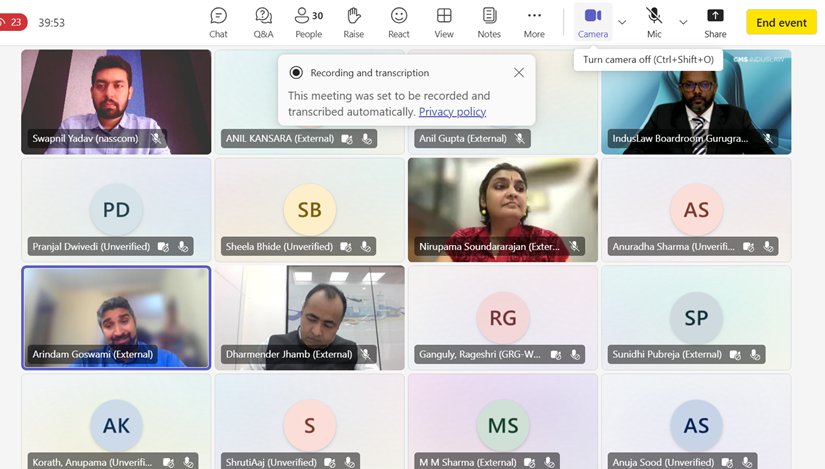Click the recording indicator icon in notification

pyautogui.click(x=296, y=73)
